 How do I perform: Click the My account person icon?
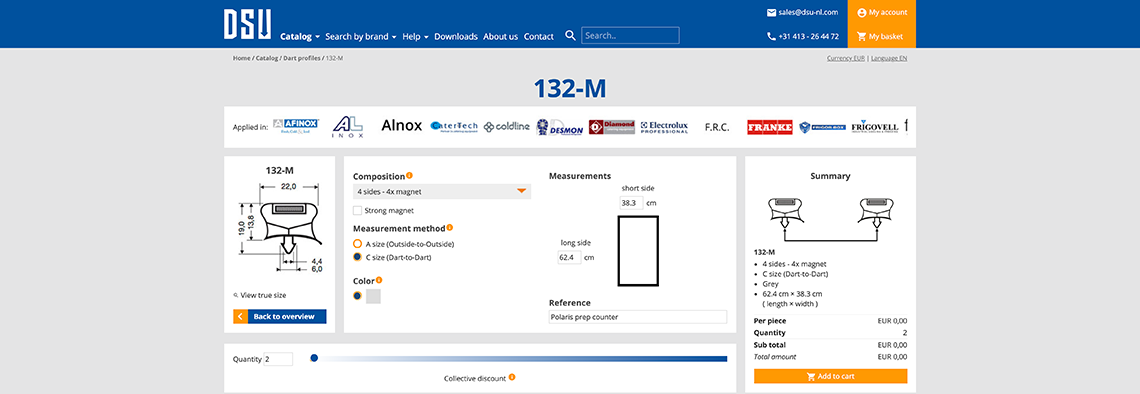(862, 12)
